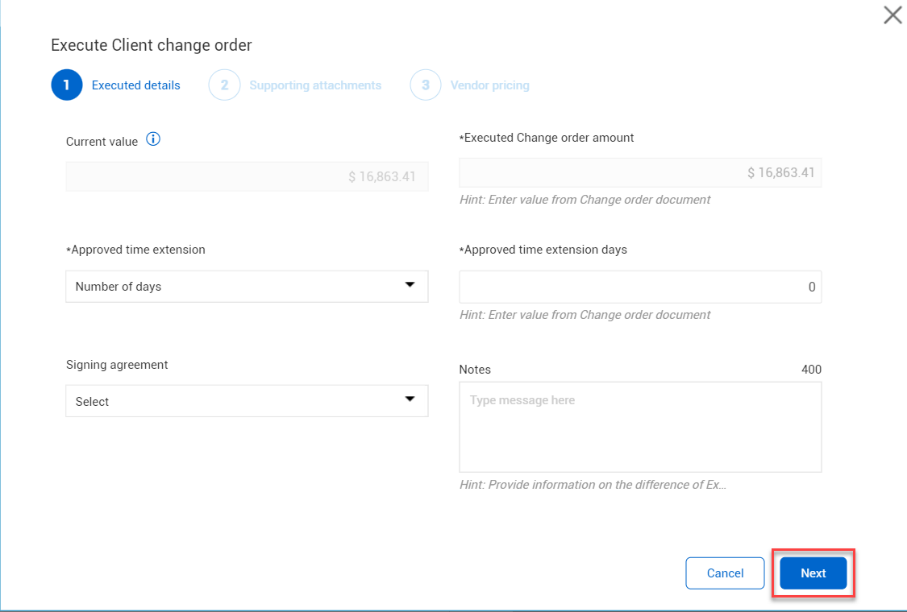
Task: Switch to the Vendor pricing step
Action: coord(489,85)
